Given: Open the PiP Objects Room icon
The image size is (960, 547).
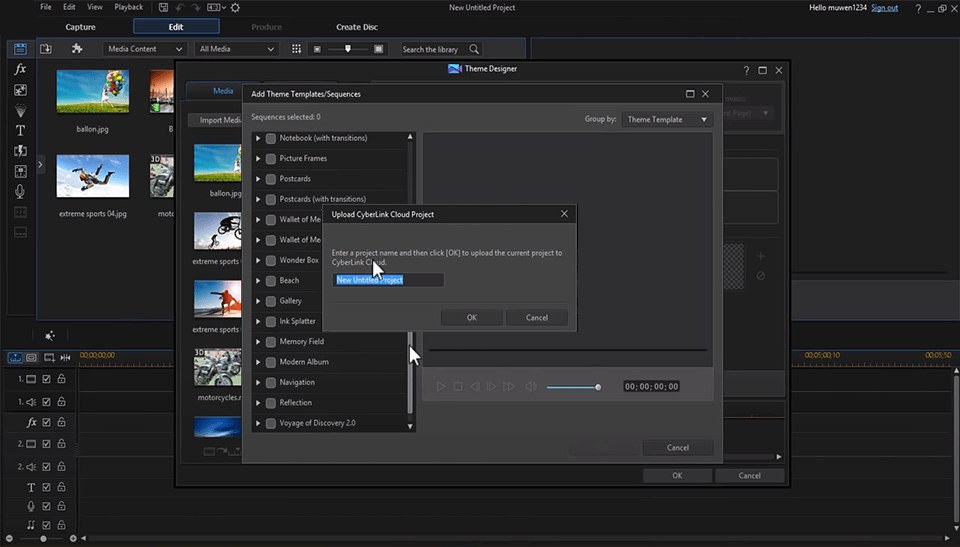Looking at the screenshot, I should [20, 90].
